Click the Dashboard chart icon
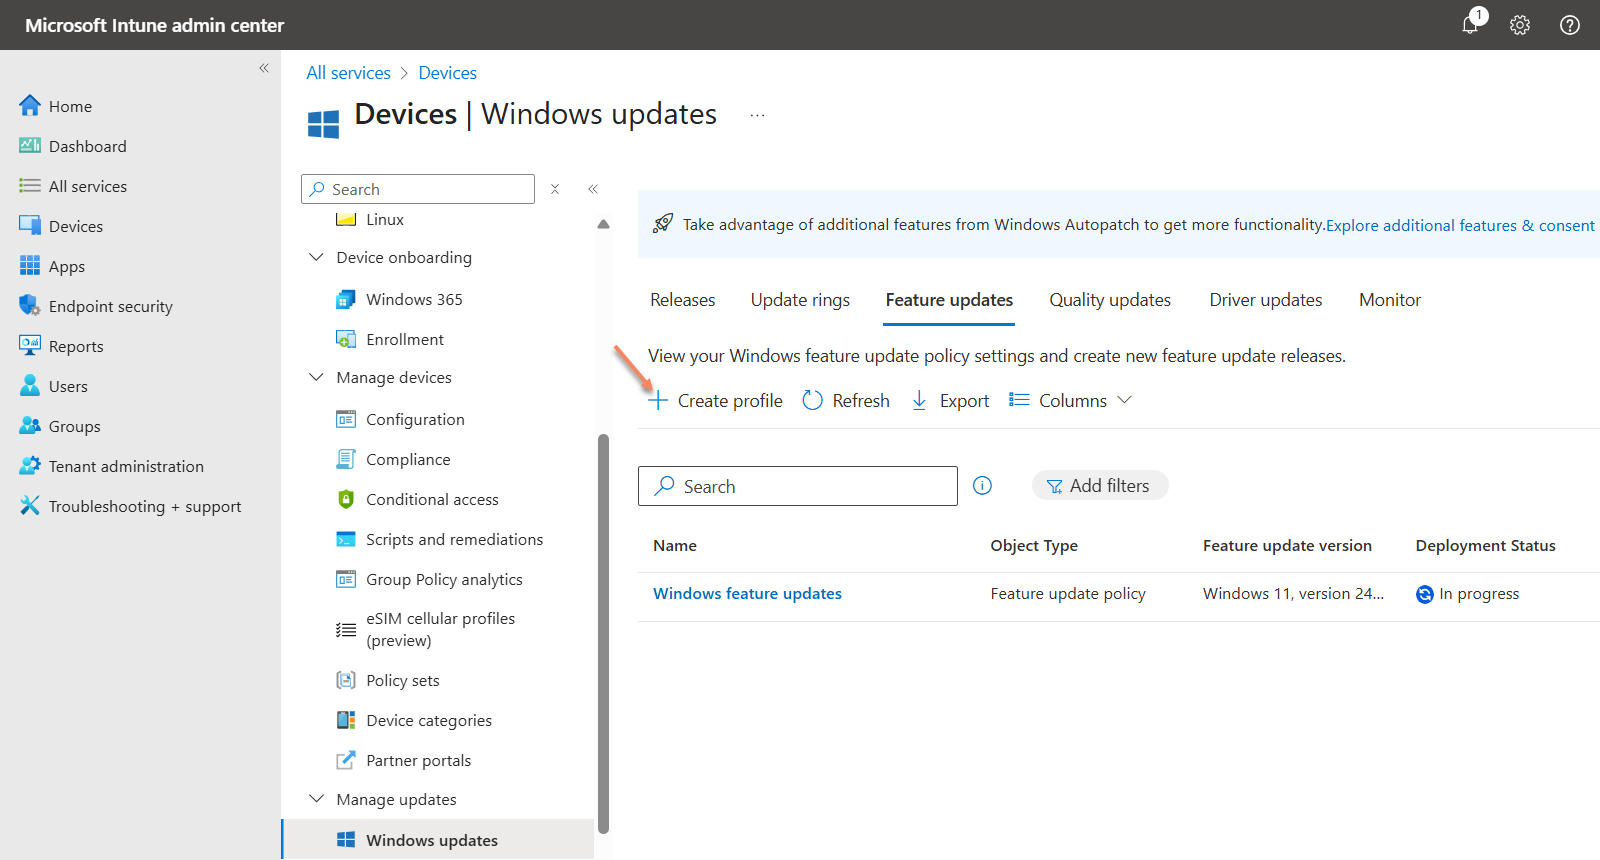Viewport: 1600px width, 860px height. click(30, 146)
